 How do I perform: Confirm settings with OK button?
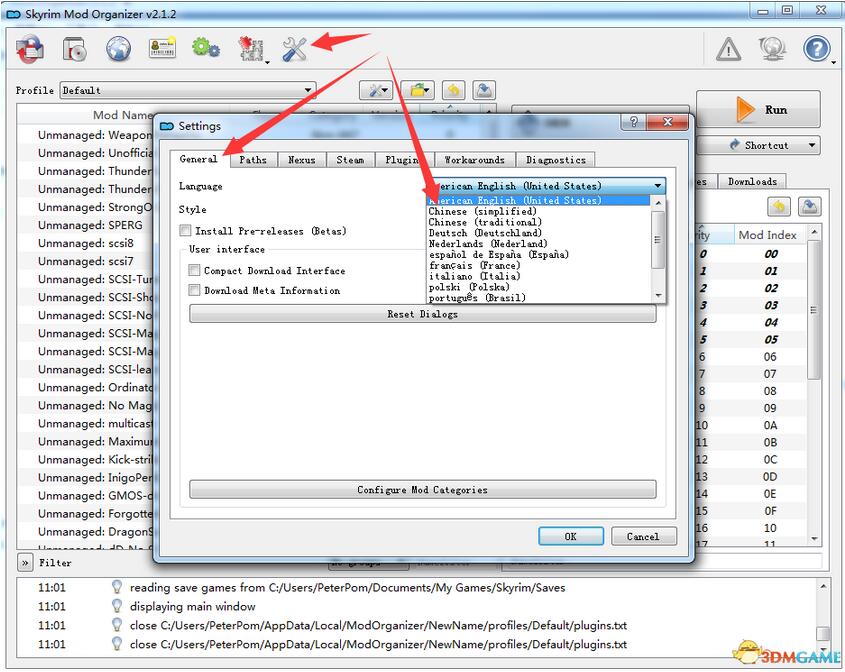click(571, 536)
